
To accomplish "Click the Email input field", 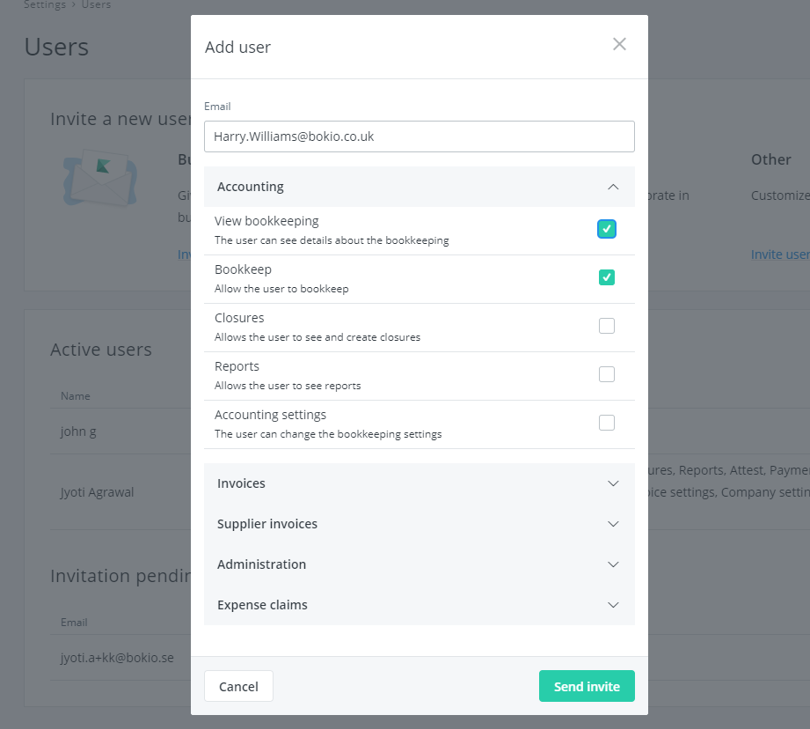I will tap(419, 136).
